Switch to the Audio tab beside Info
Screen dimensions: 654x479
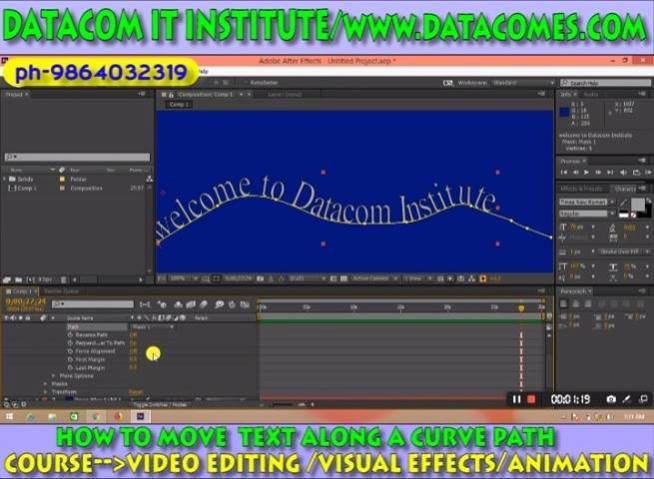(590, 94)
